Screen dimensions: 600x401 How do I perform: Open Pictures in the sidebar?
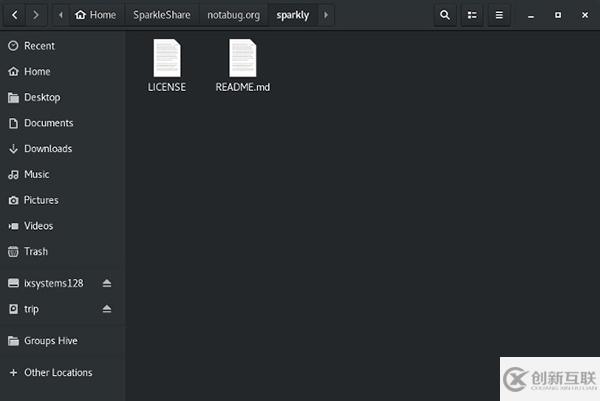click(62, 200)
